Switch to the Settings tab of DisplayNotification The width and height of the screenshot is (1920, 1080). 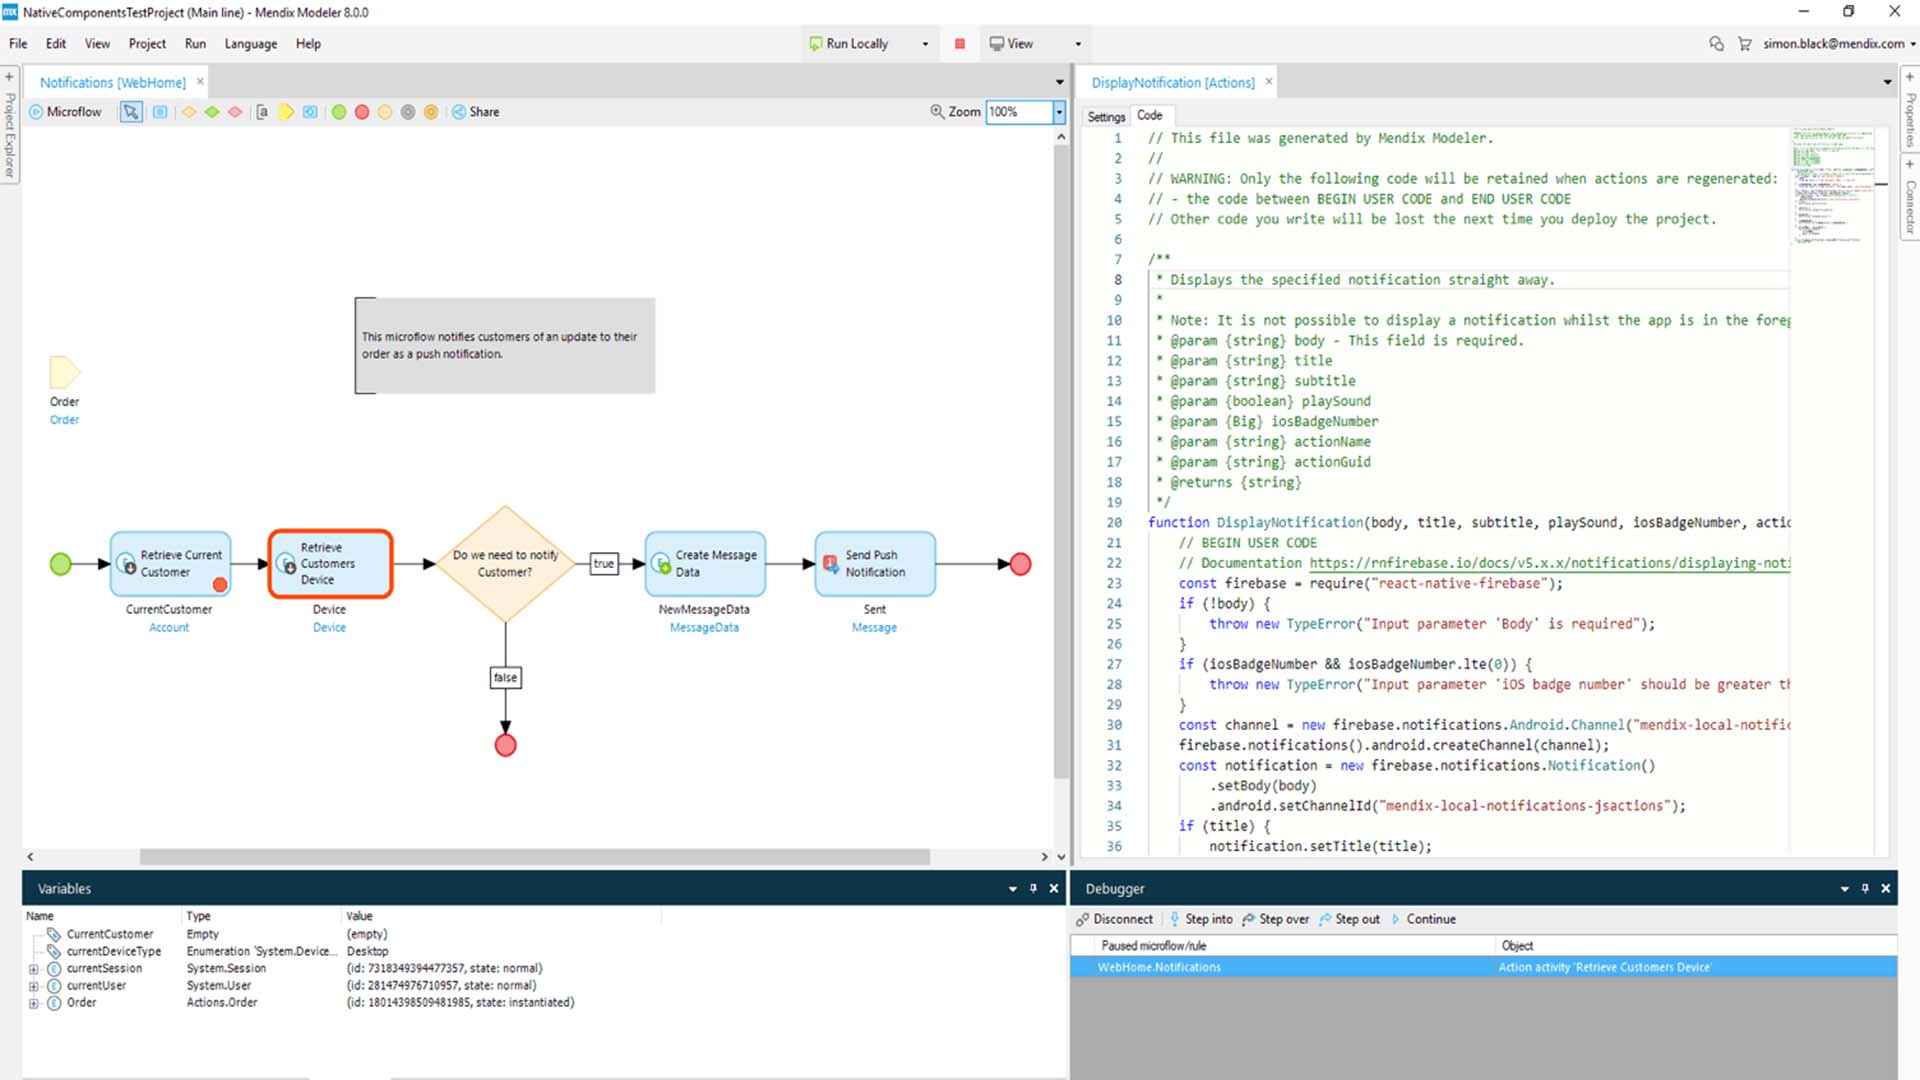coord(1106,116)
